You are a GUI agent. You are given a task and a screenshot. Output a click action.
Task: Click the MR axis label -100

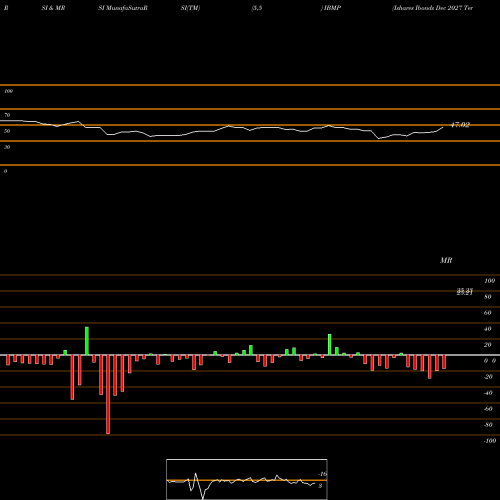click(490, 441)
